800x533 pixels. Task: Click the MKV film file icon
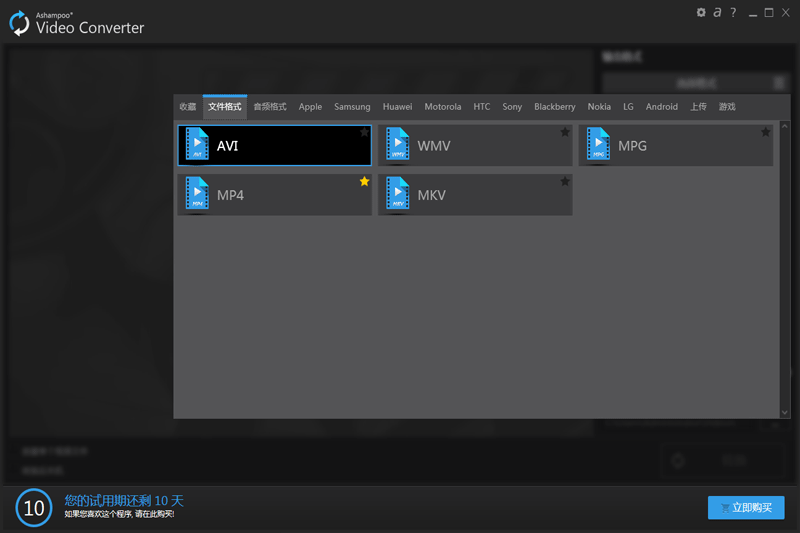click(x=397, y=193)
